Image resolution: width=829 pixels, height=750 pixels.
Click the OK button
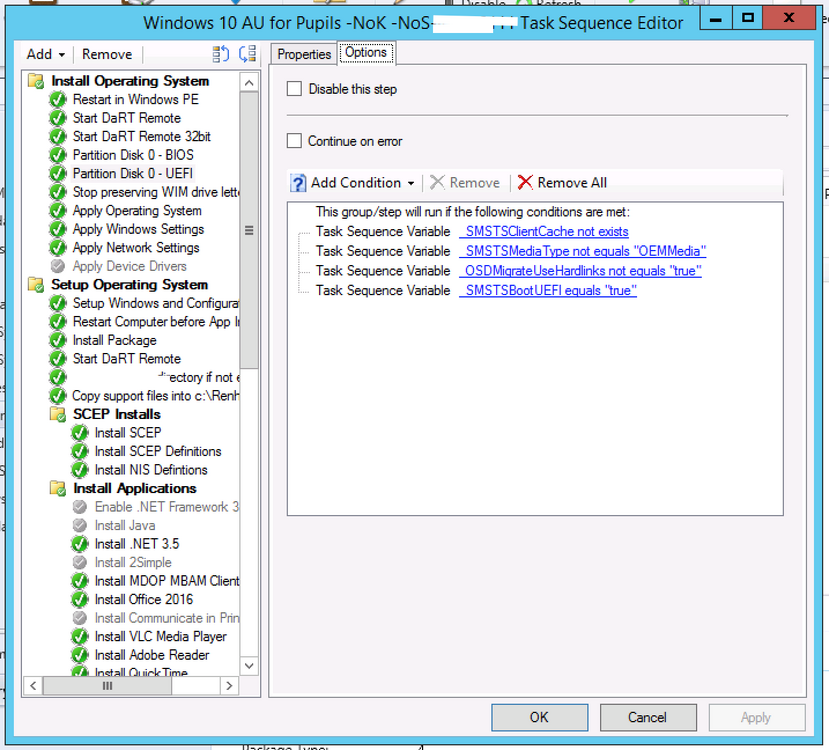tap(539, 717)
